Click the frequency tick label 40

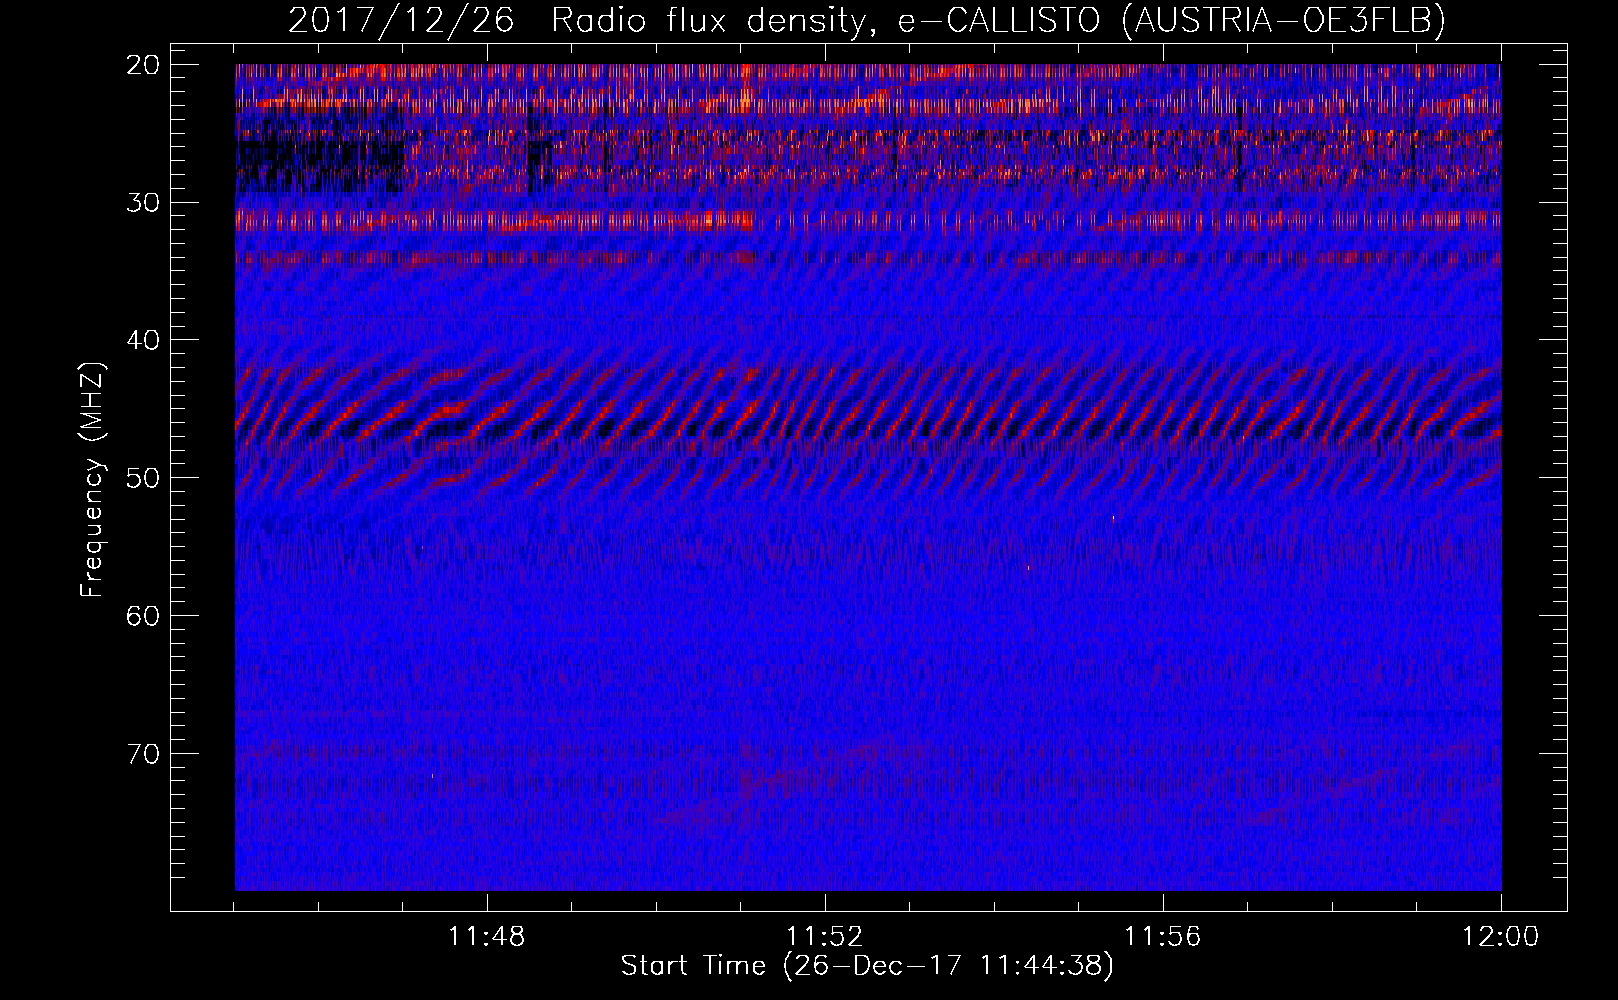point(144,340)
